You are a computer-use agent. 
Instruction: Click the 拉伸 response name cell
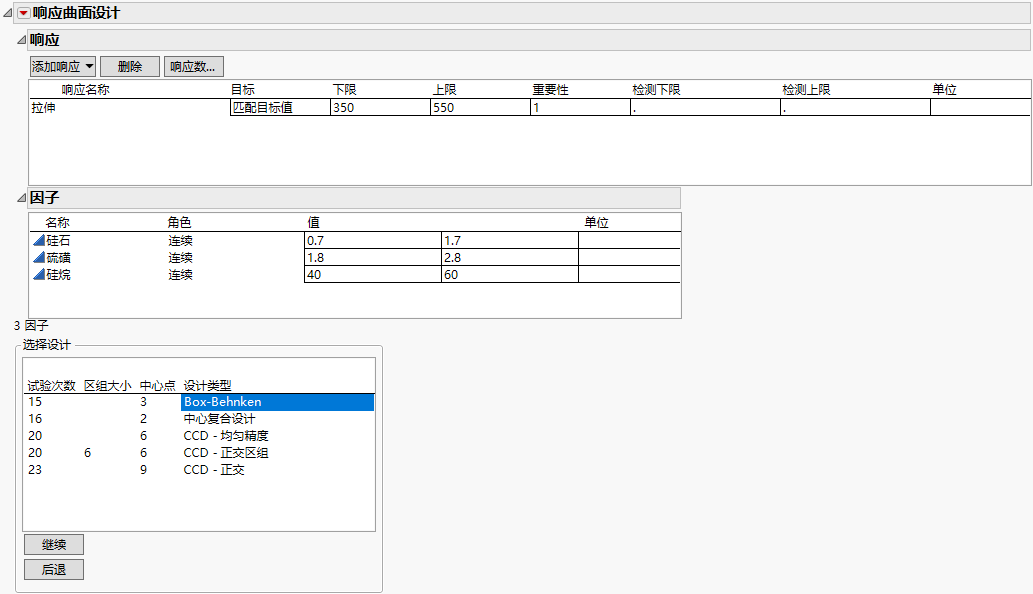coord(120,107)
